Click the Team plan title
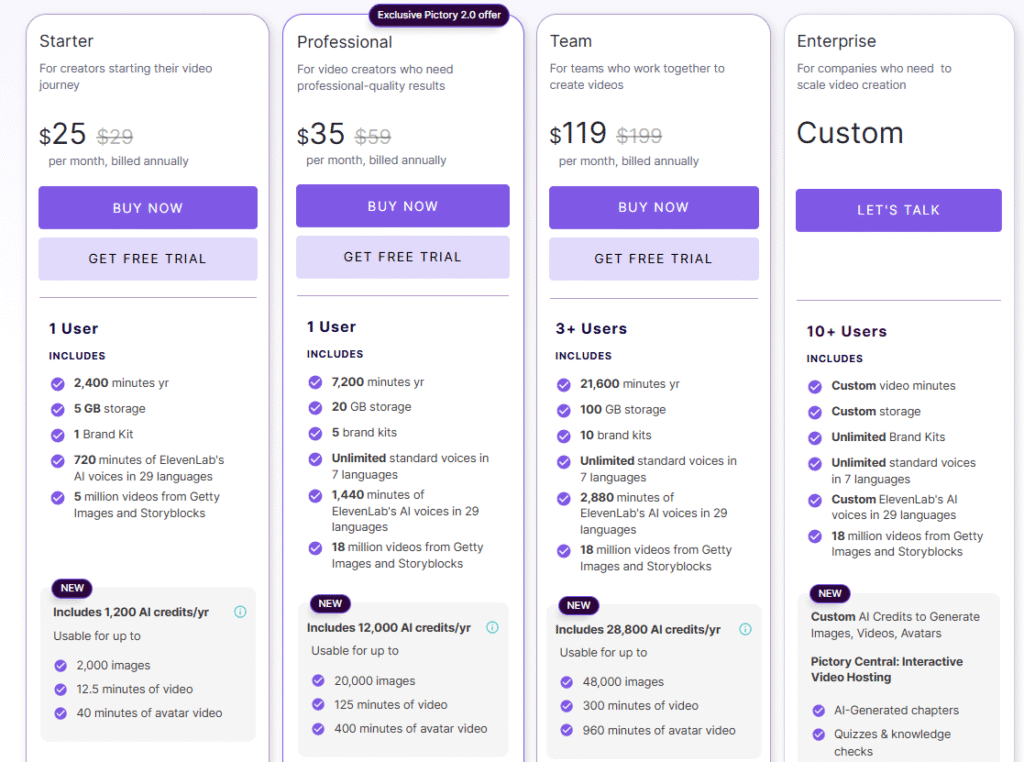 point(571,41)
